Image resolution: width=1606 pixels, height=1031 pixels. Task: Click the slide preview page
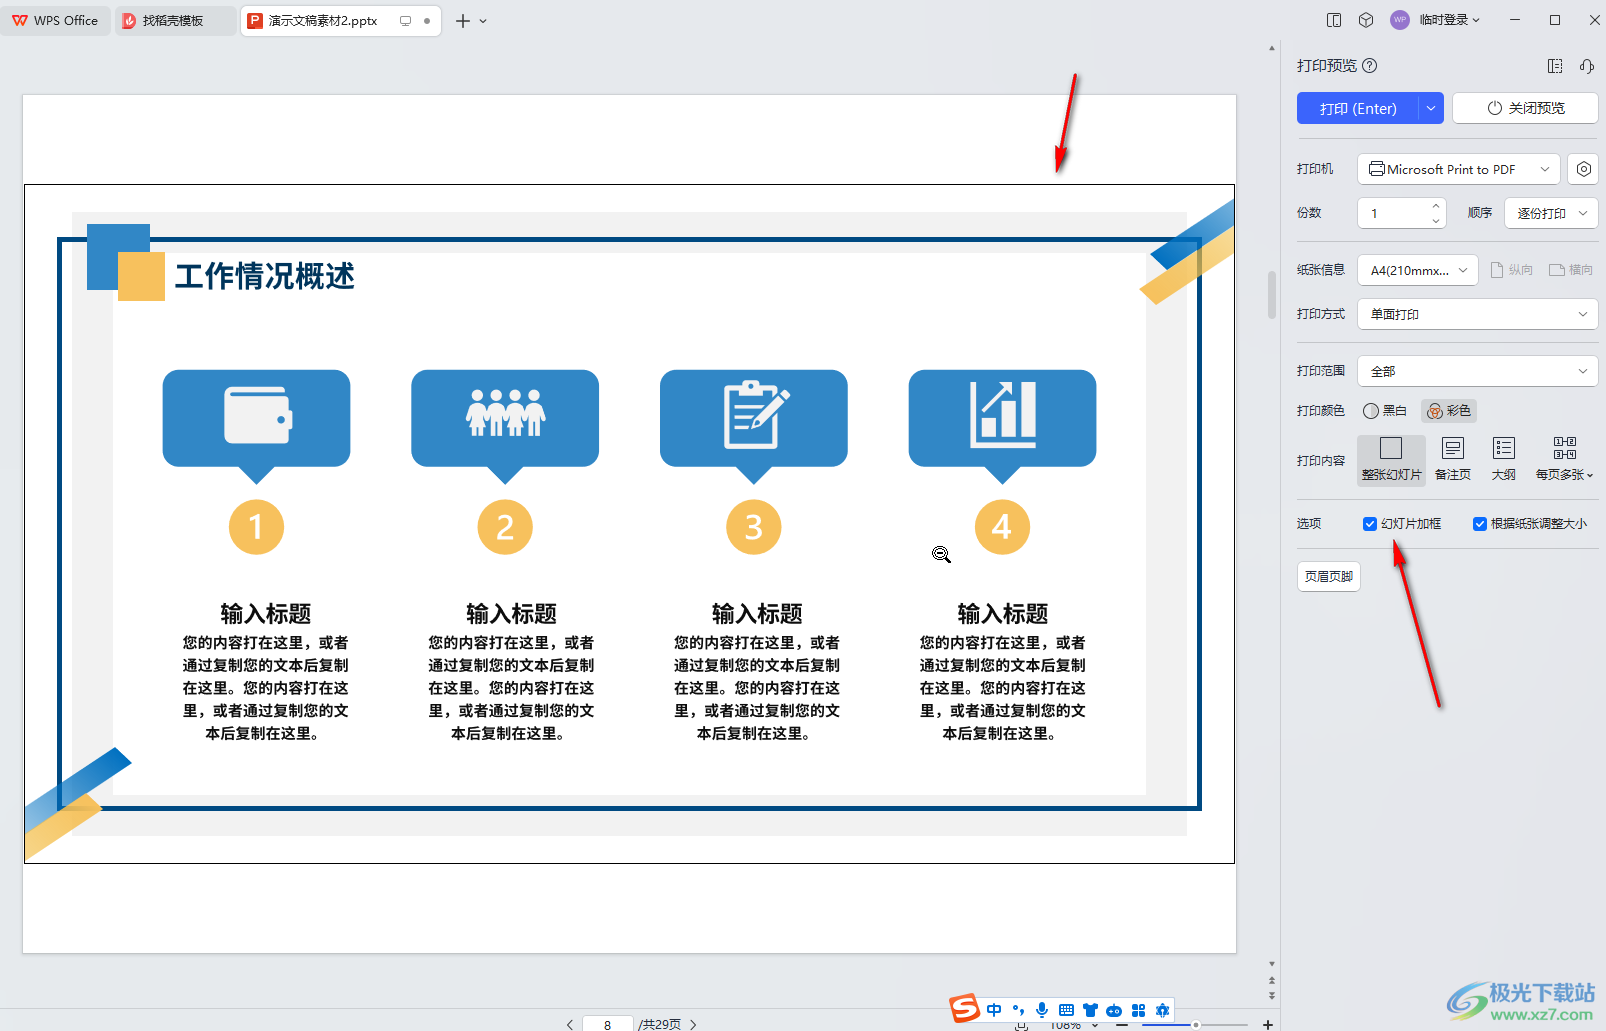(x=629, y=523)
